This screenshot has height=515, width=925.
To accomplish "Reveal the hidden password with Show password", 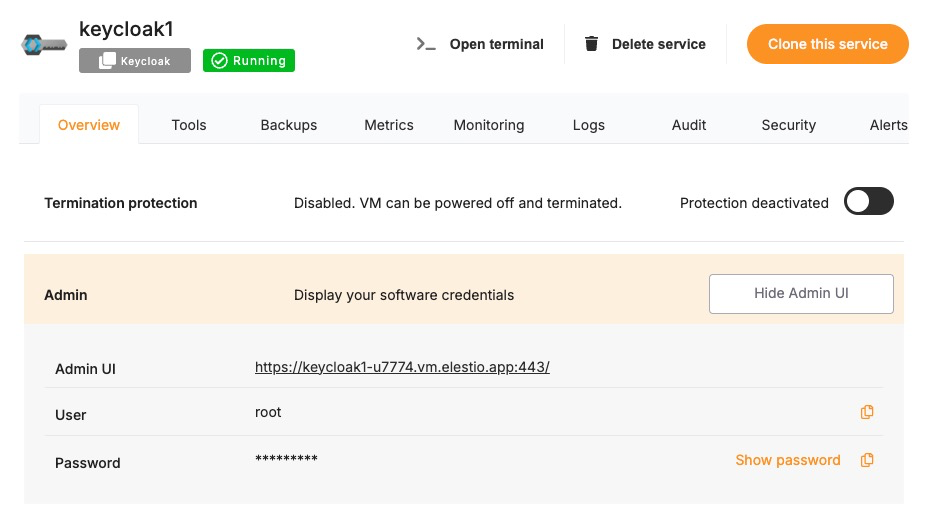I will pyautogui.click(x=787, y=460).
